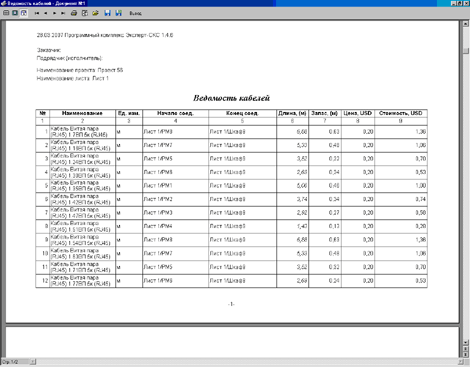Open the print setup icon

pyautogui.click(x=85, y=13)
